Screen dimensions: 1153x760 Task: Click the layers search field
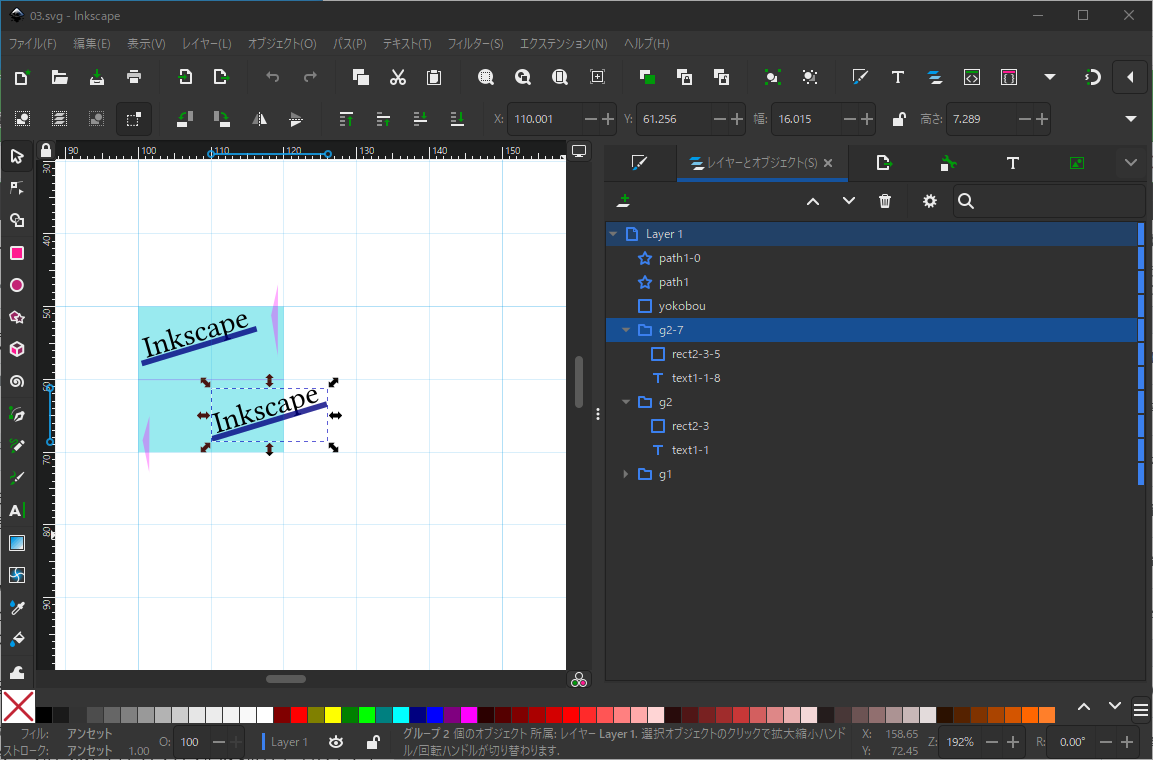(1049, 201)
